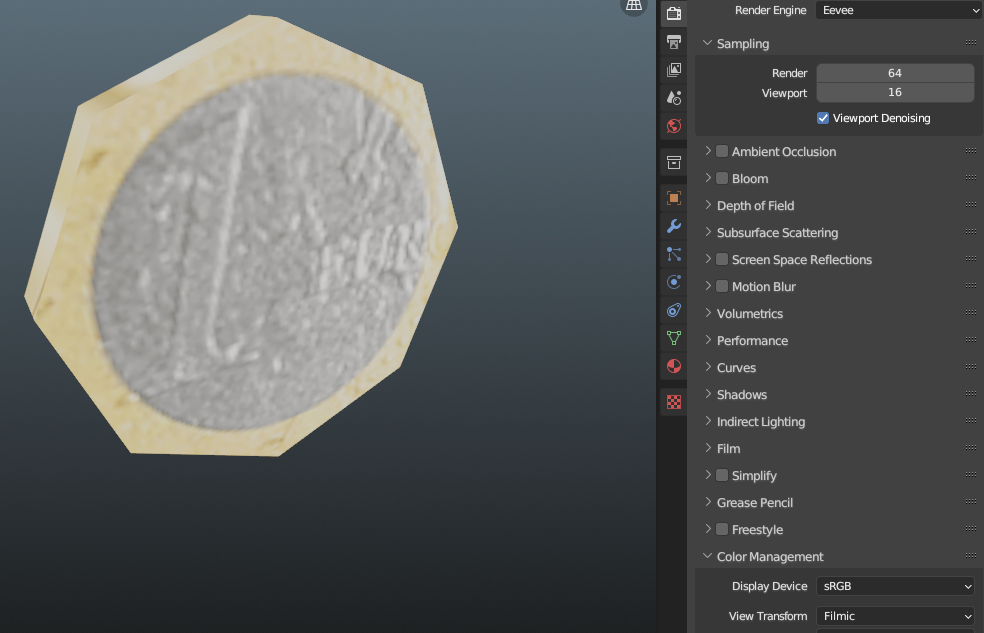Enable the Bloom checkbox
Image resolution: width=984 pixels, height=633 pixels.
(x=722, y=179)
